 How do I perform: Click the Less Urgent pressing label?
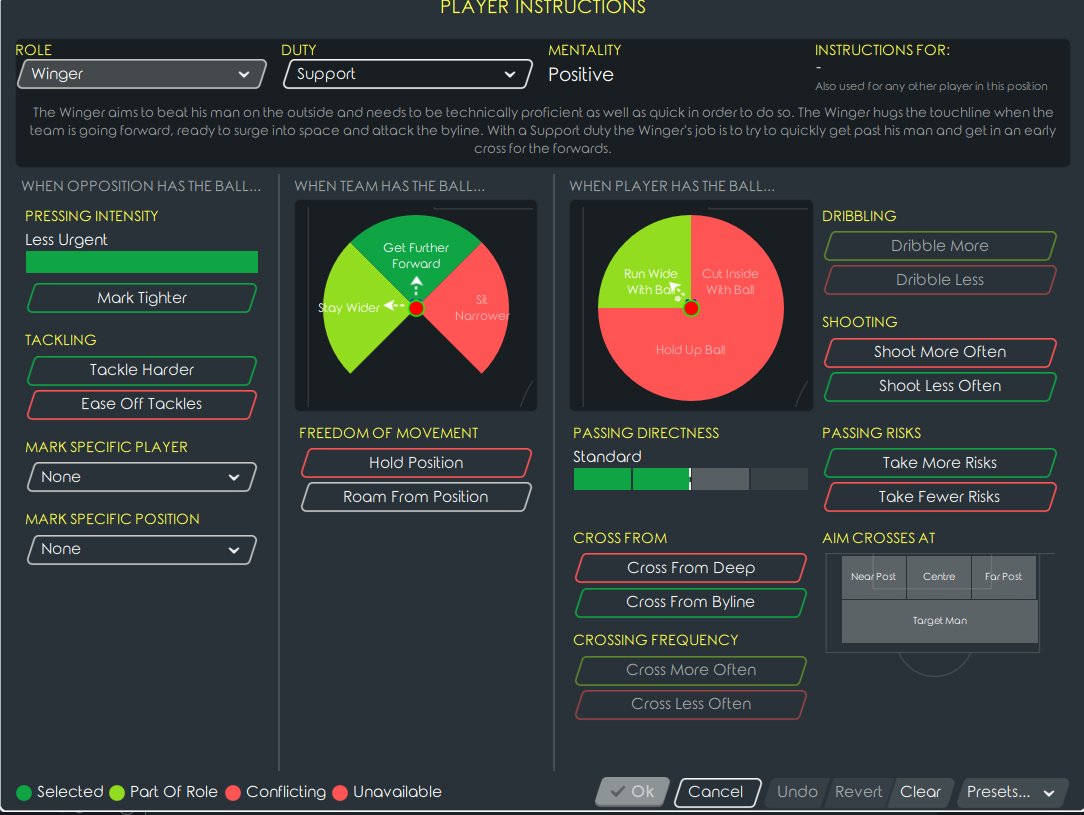click(66, 240)
